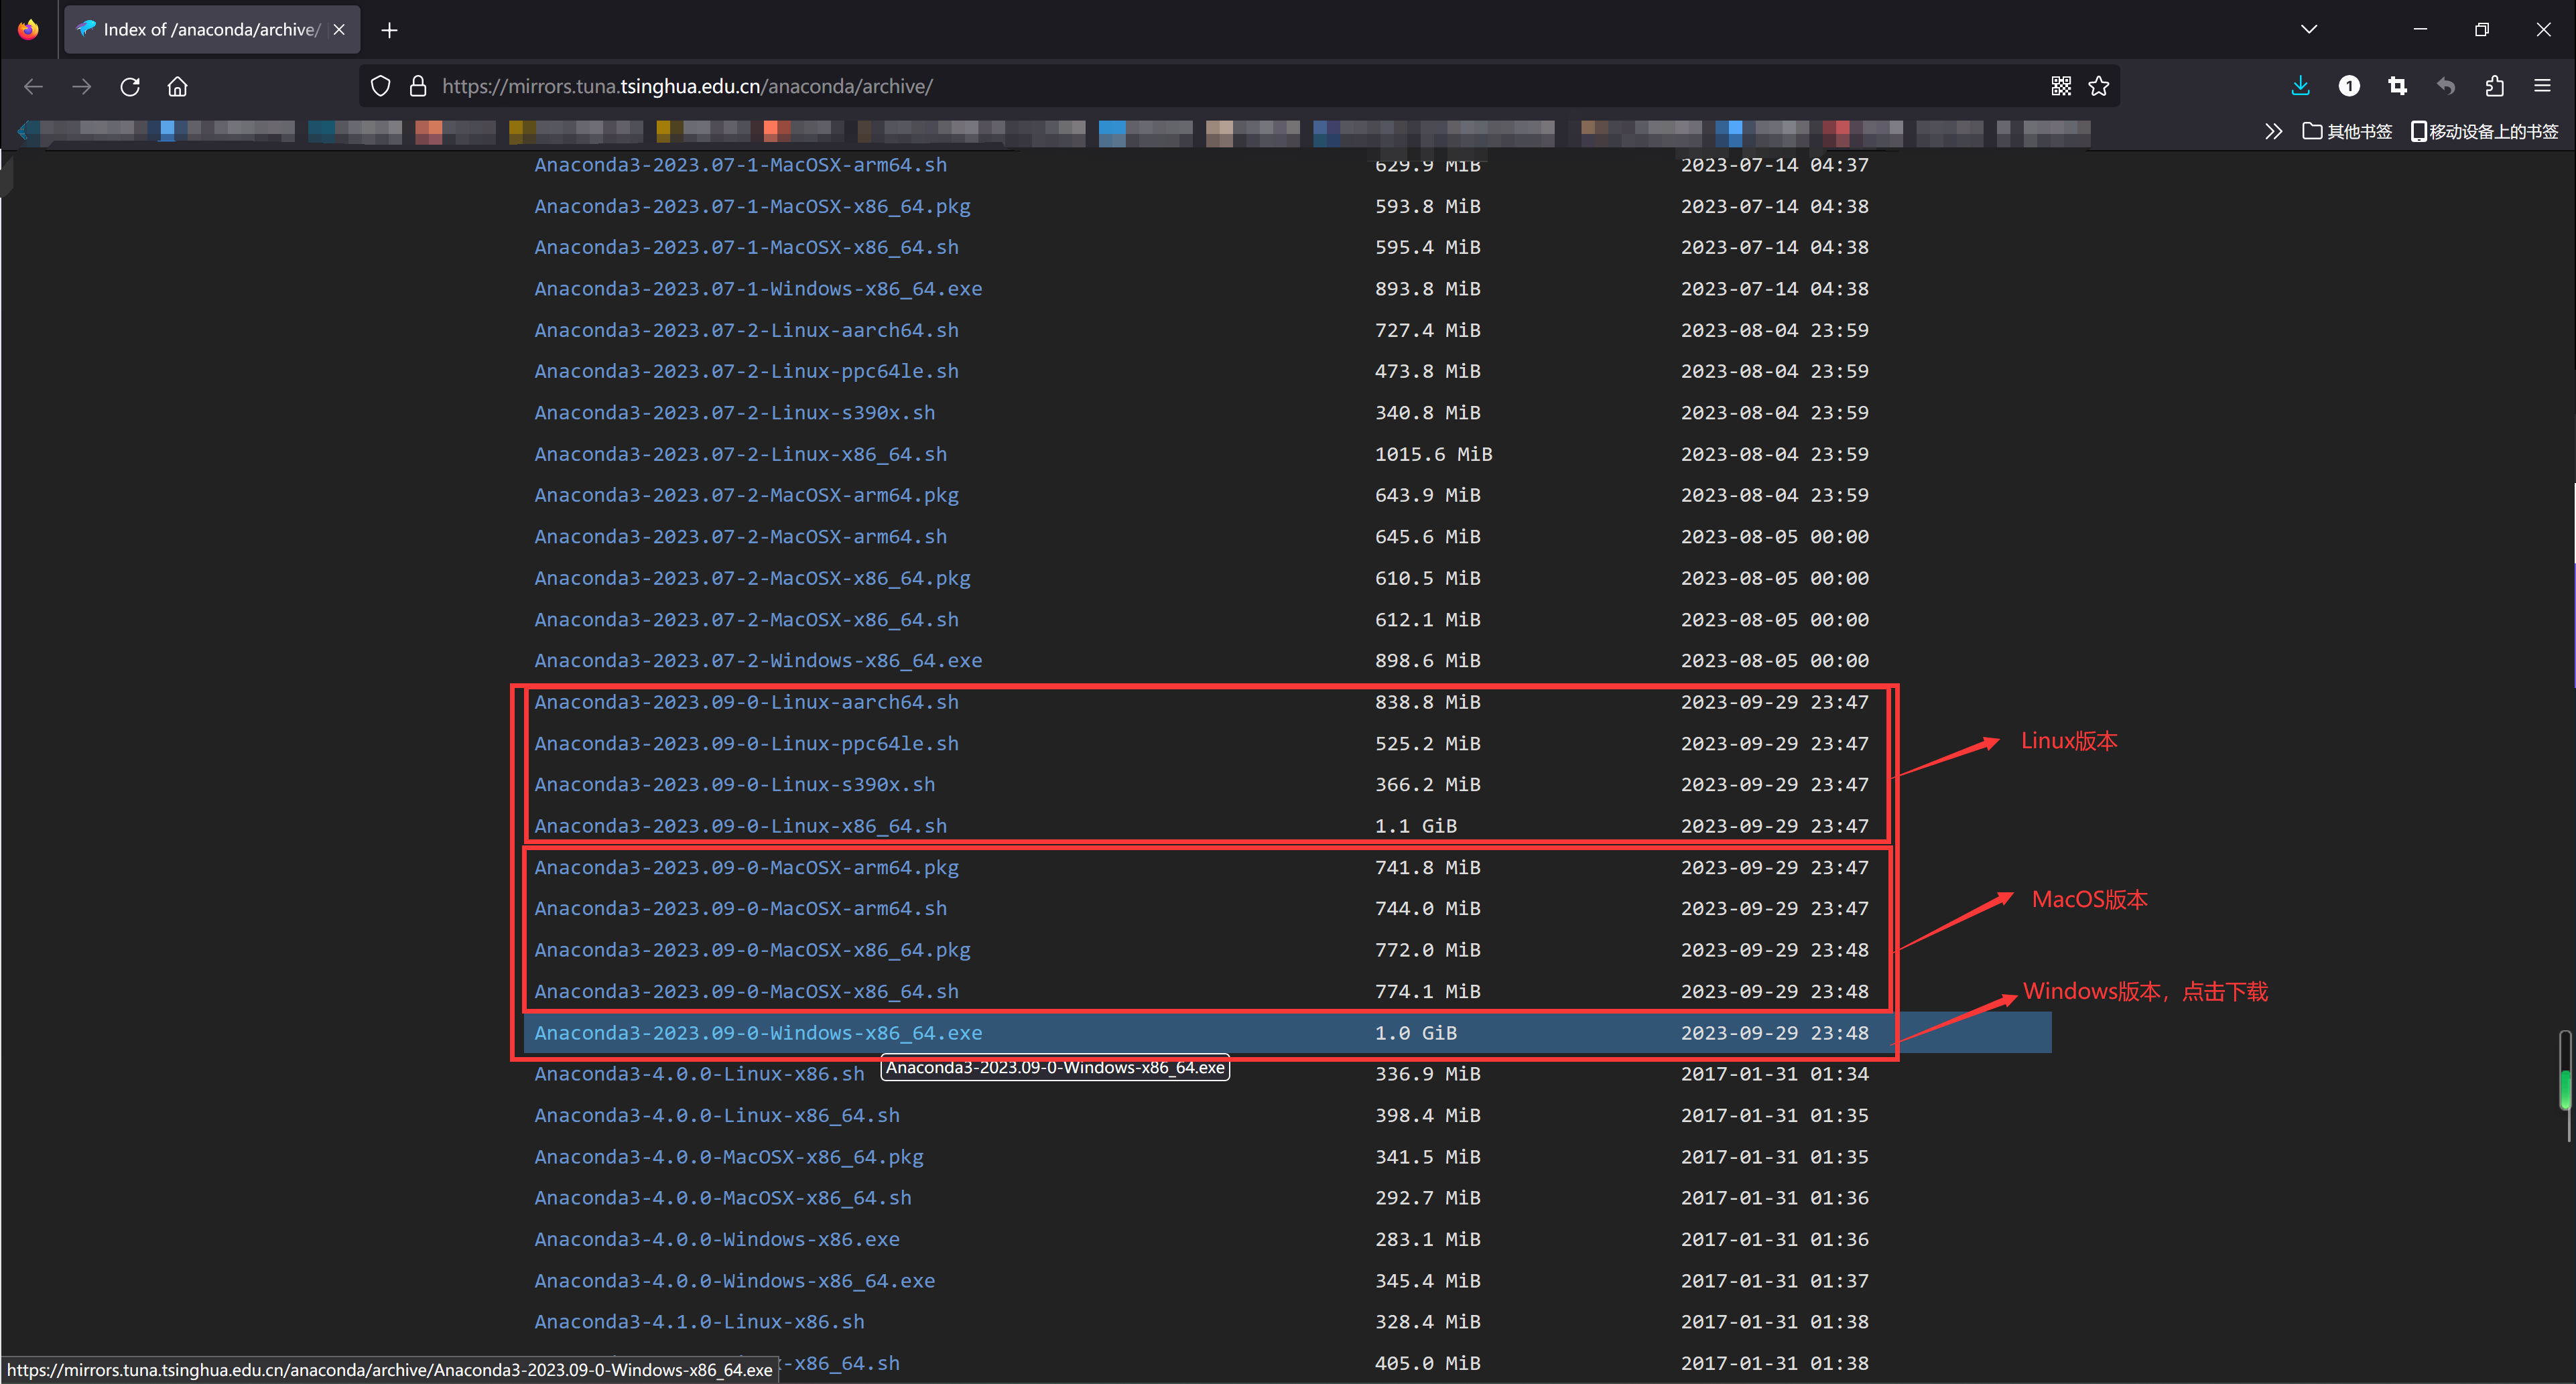Open Anaconda3-2023.07-2-Linux-aarch64.sh link

point(746,330)
